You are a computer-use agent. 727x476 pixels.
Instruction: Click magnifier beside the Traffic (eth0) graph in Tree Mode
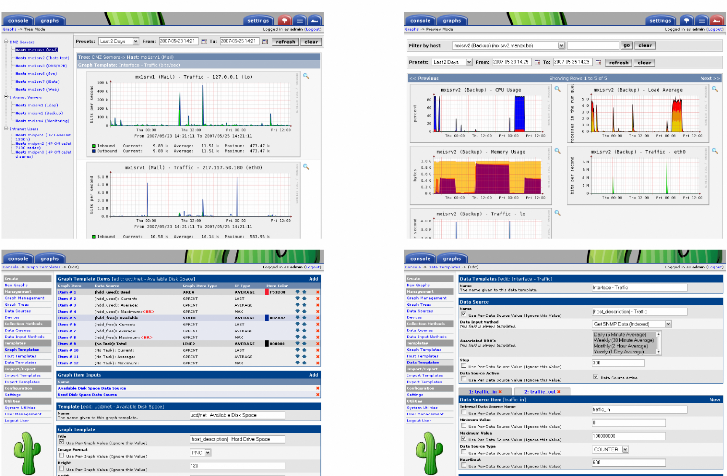point(306,166)
